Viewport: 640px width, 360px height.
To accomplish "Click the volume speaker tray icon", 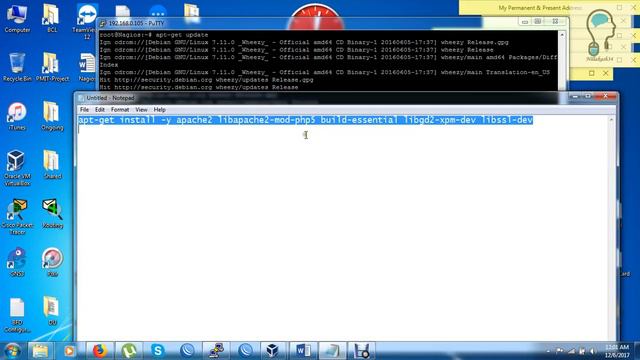I will tap(592, 351).
